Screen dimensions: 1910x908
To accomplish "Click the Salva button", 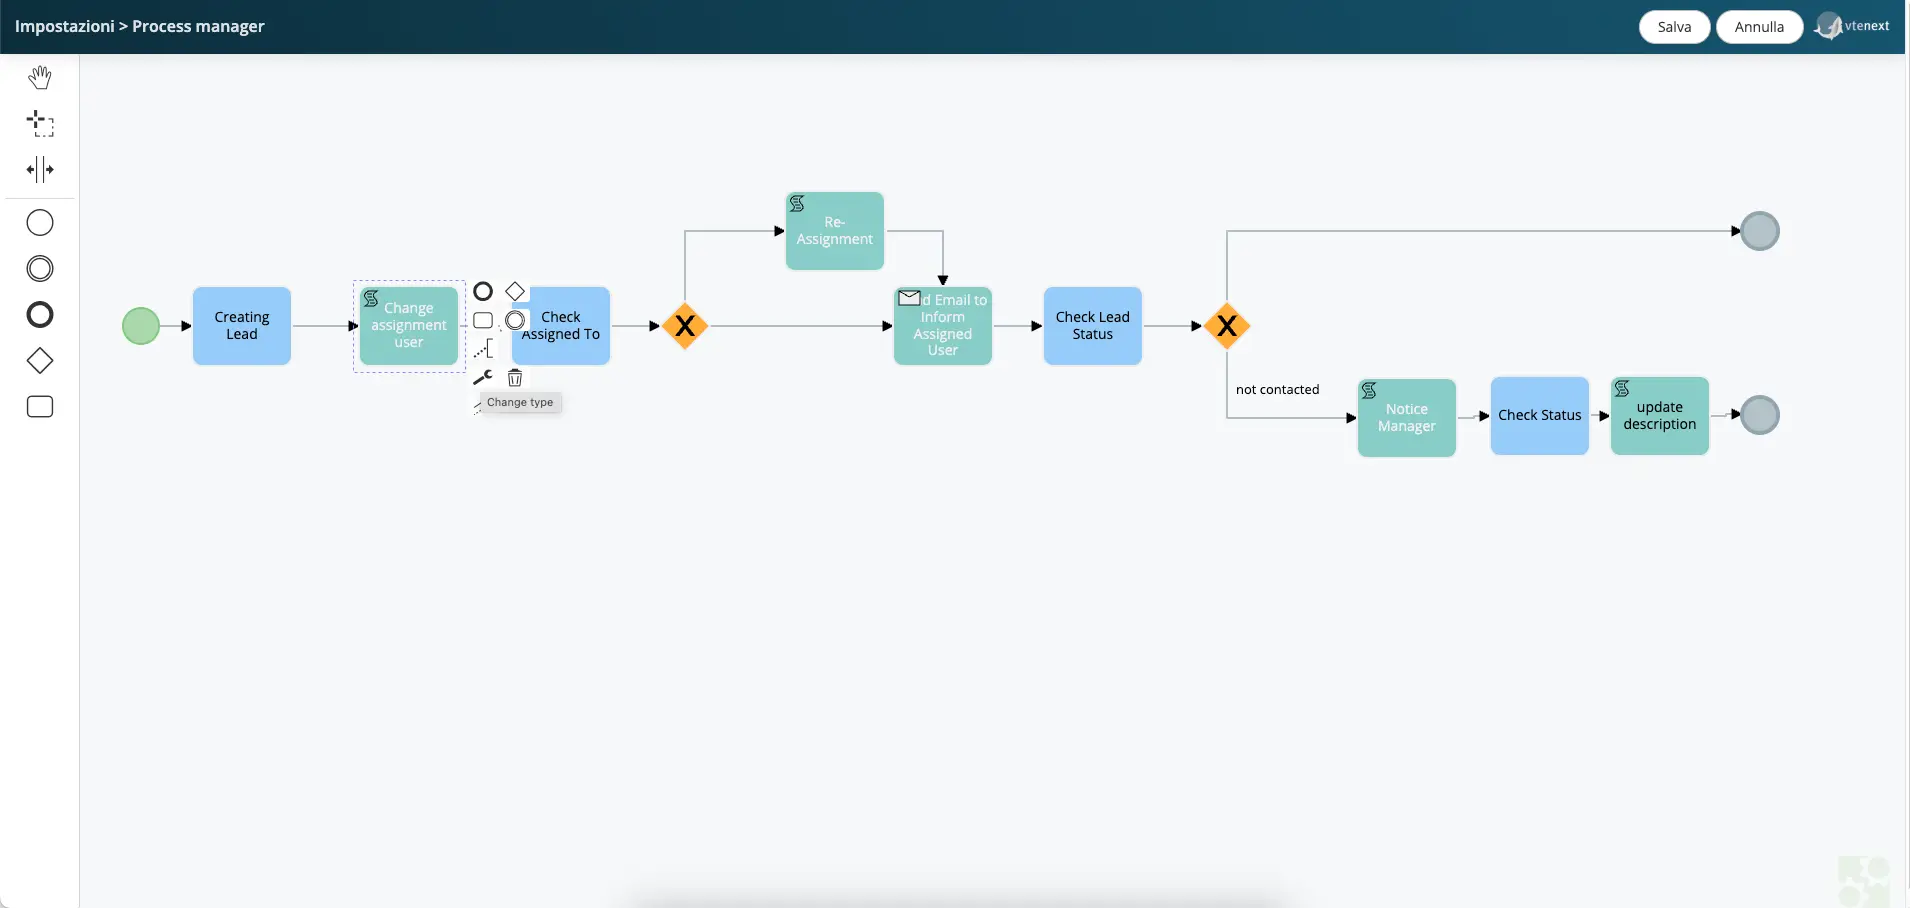I will click(x=1674, y=27).
